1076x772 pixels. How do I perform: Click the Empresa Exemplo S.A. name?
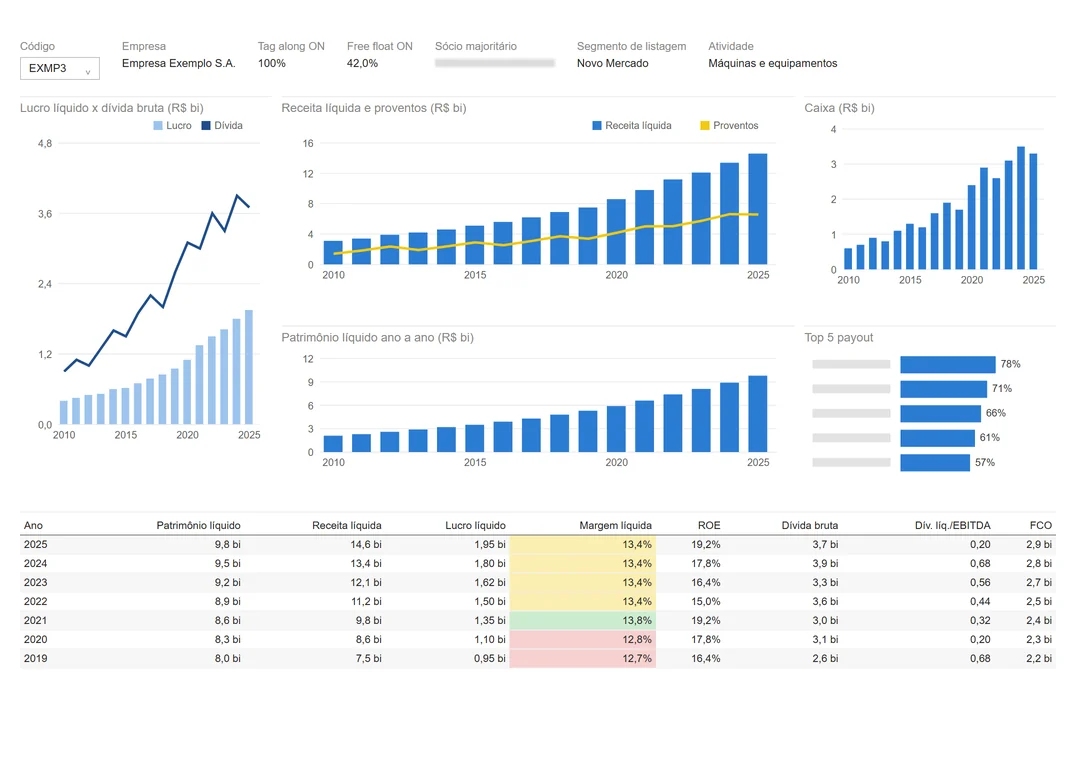pos(178,64)
